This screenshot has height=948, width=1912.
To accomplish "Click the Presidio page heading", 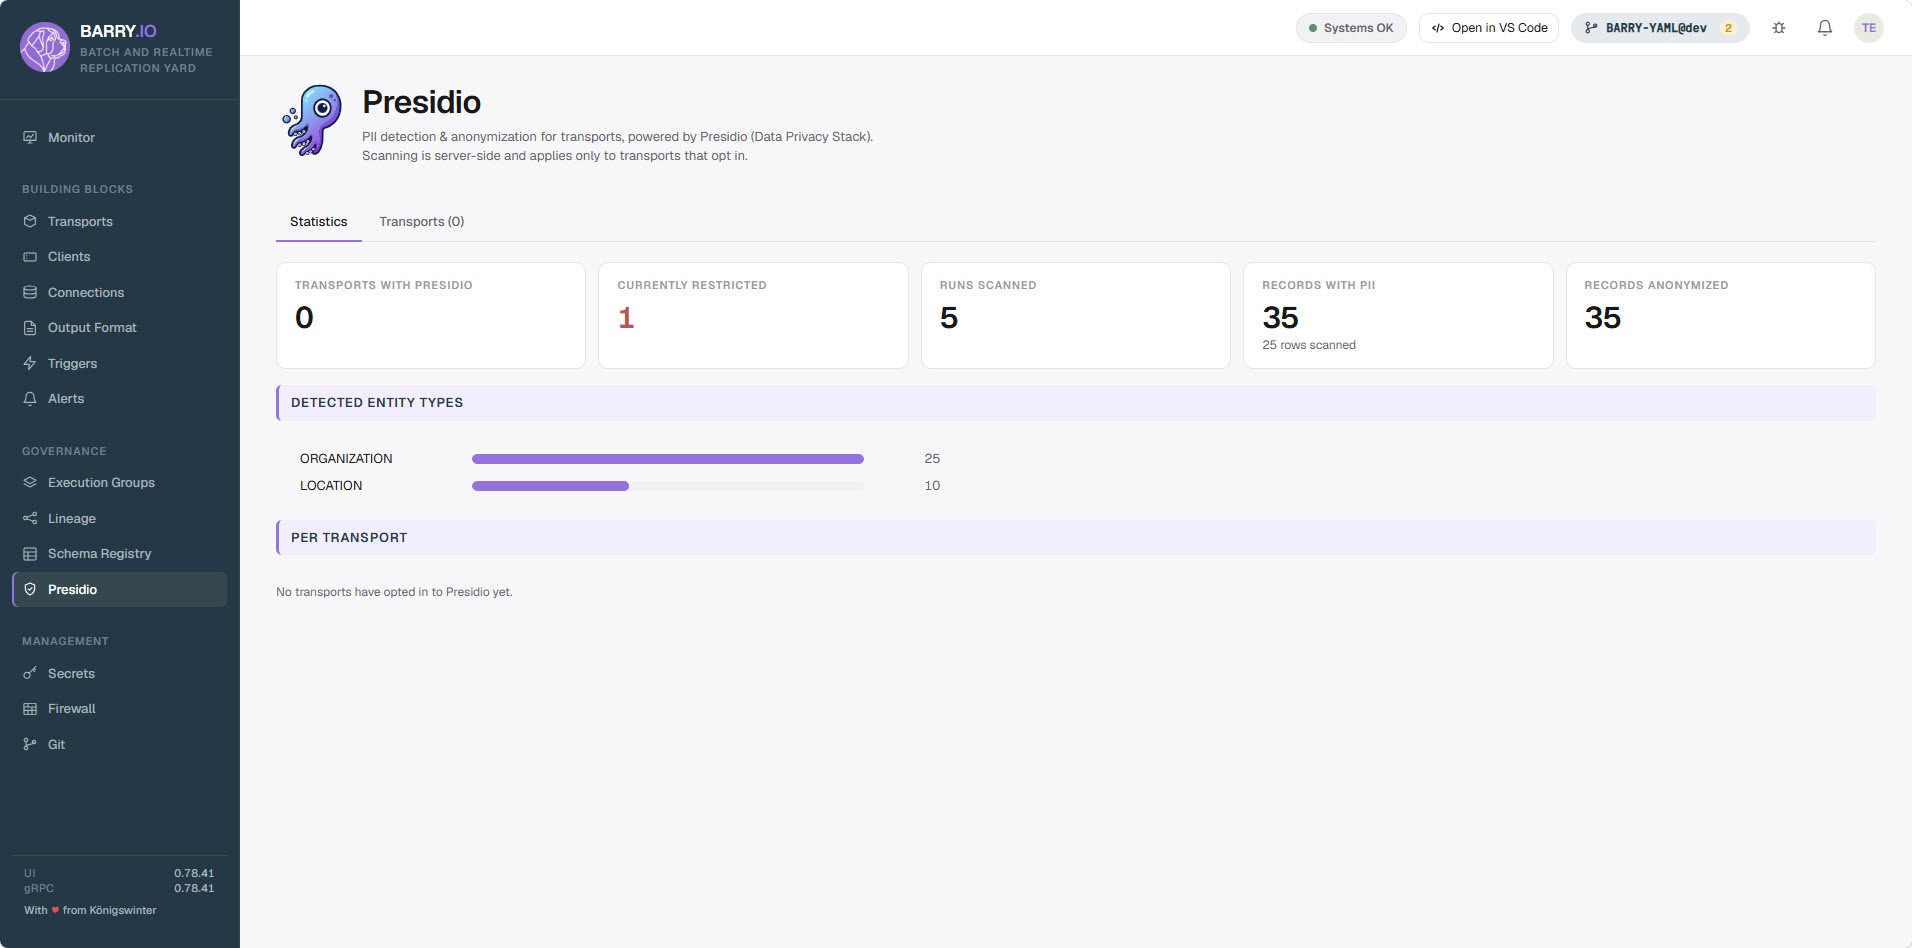I will (x=421, y=102).
